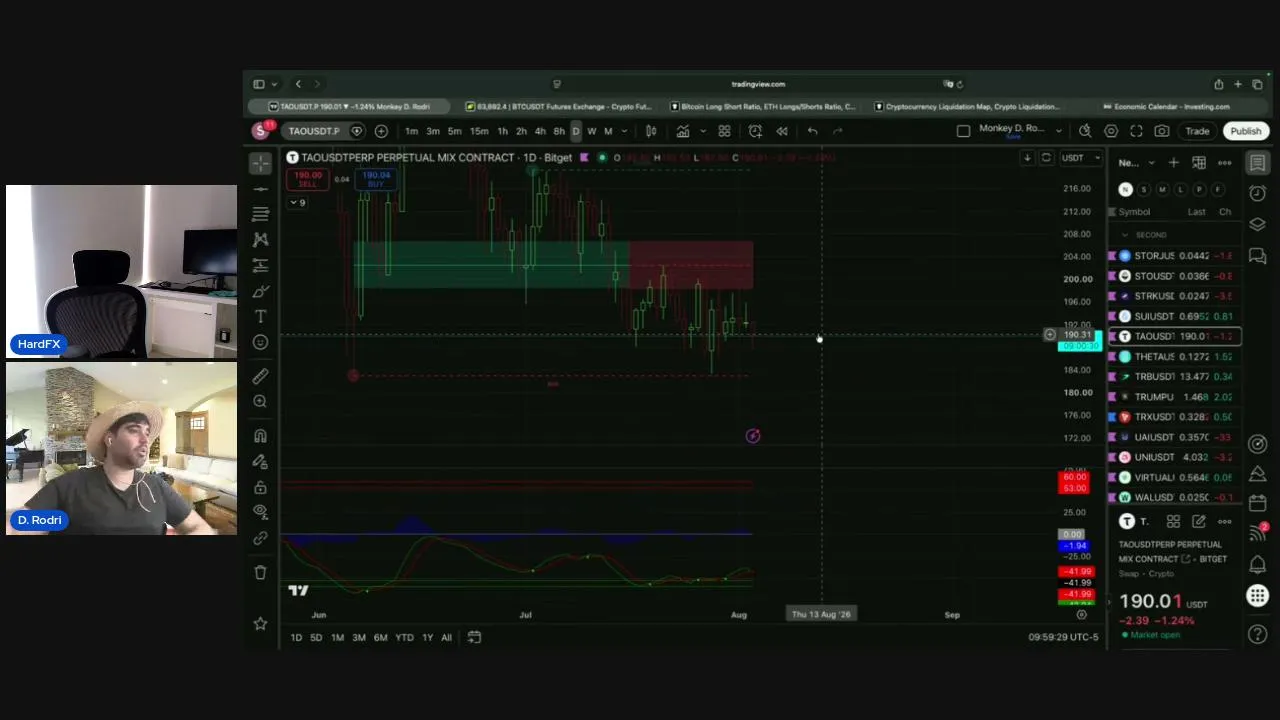The width and height of the screenshot is (1280, 720).
Task: Create an alert from the toolbar
Action: [755, 131]
